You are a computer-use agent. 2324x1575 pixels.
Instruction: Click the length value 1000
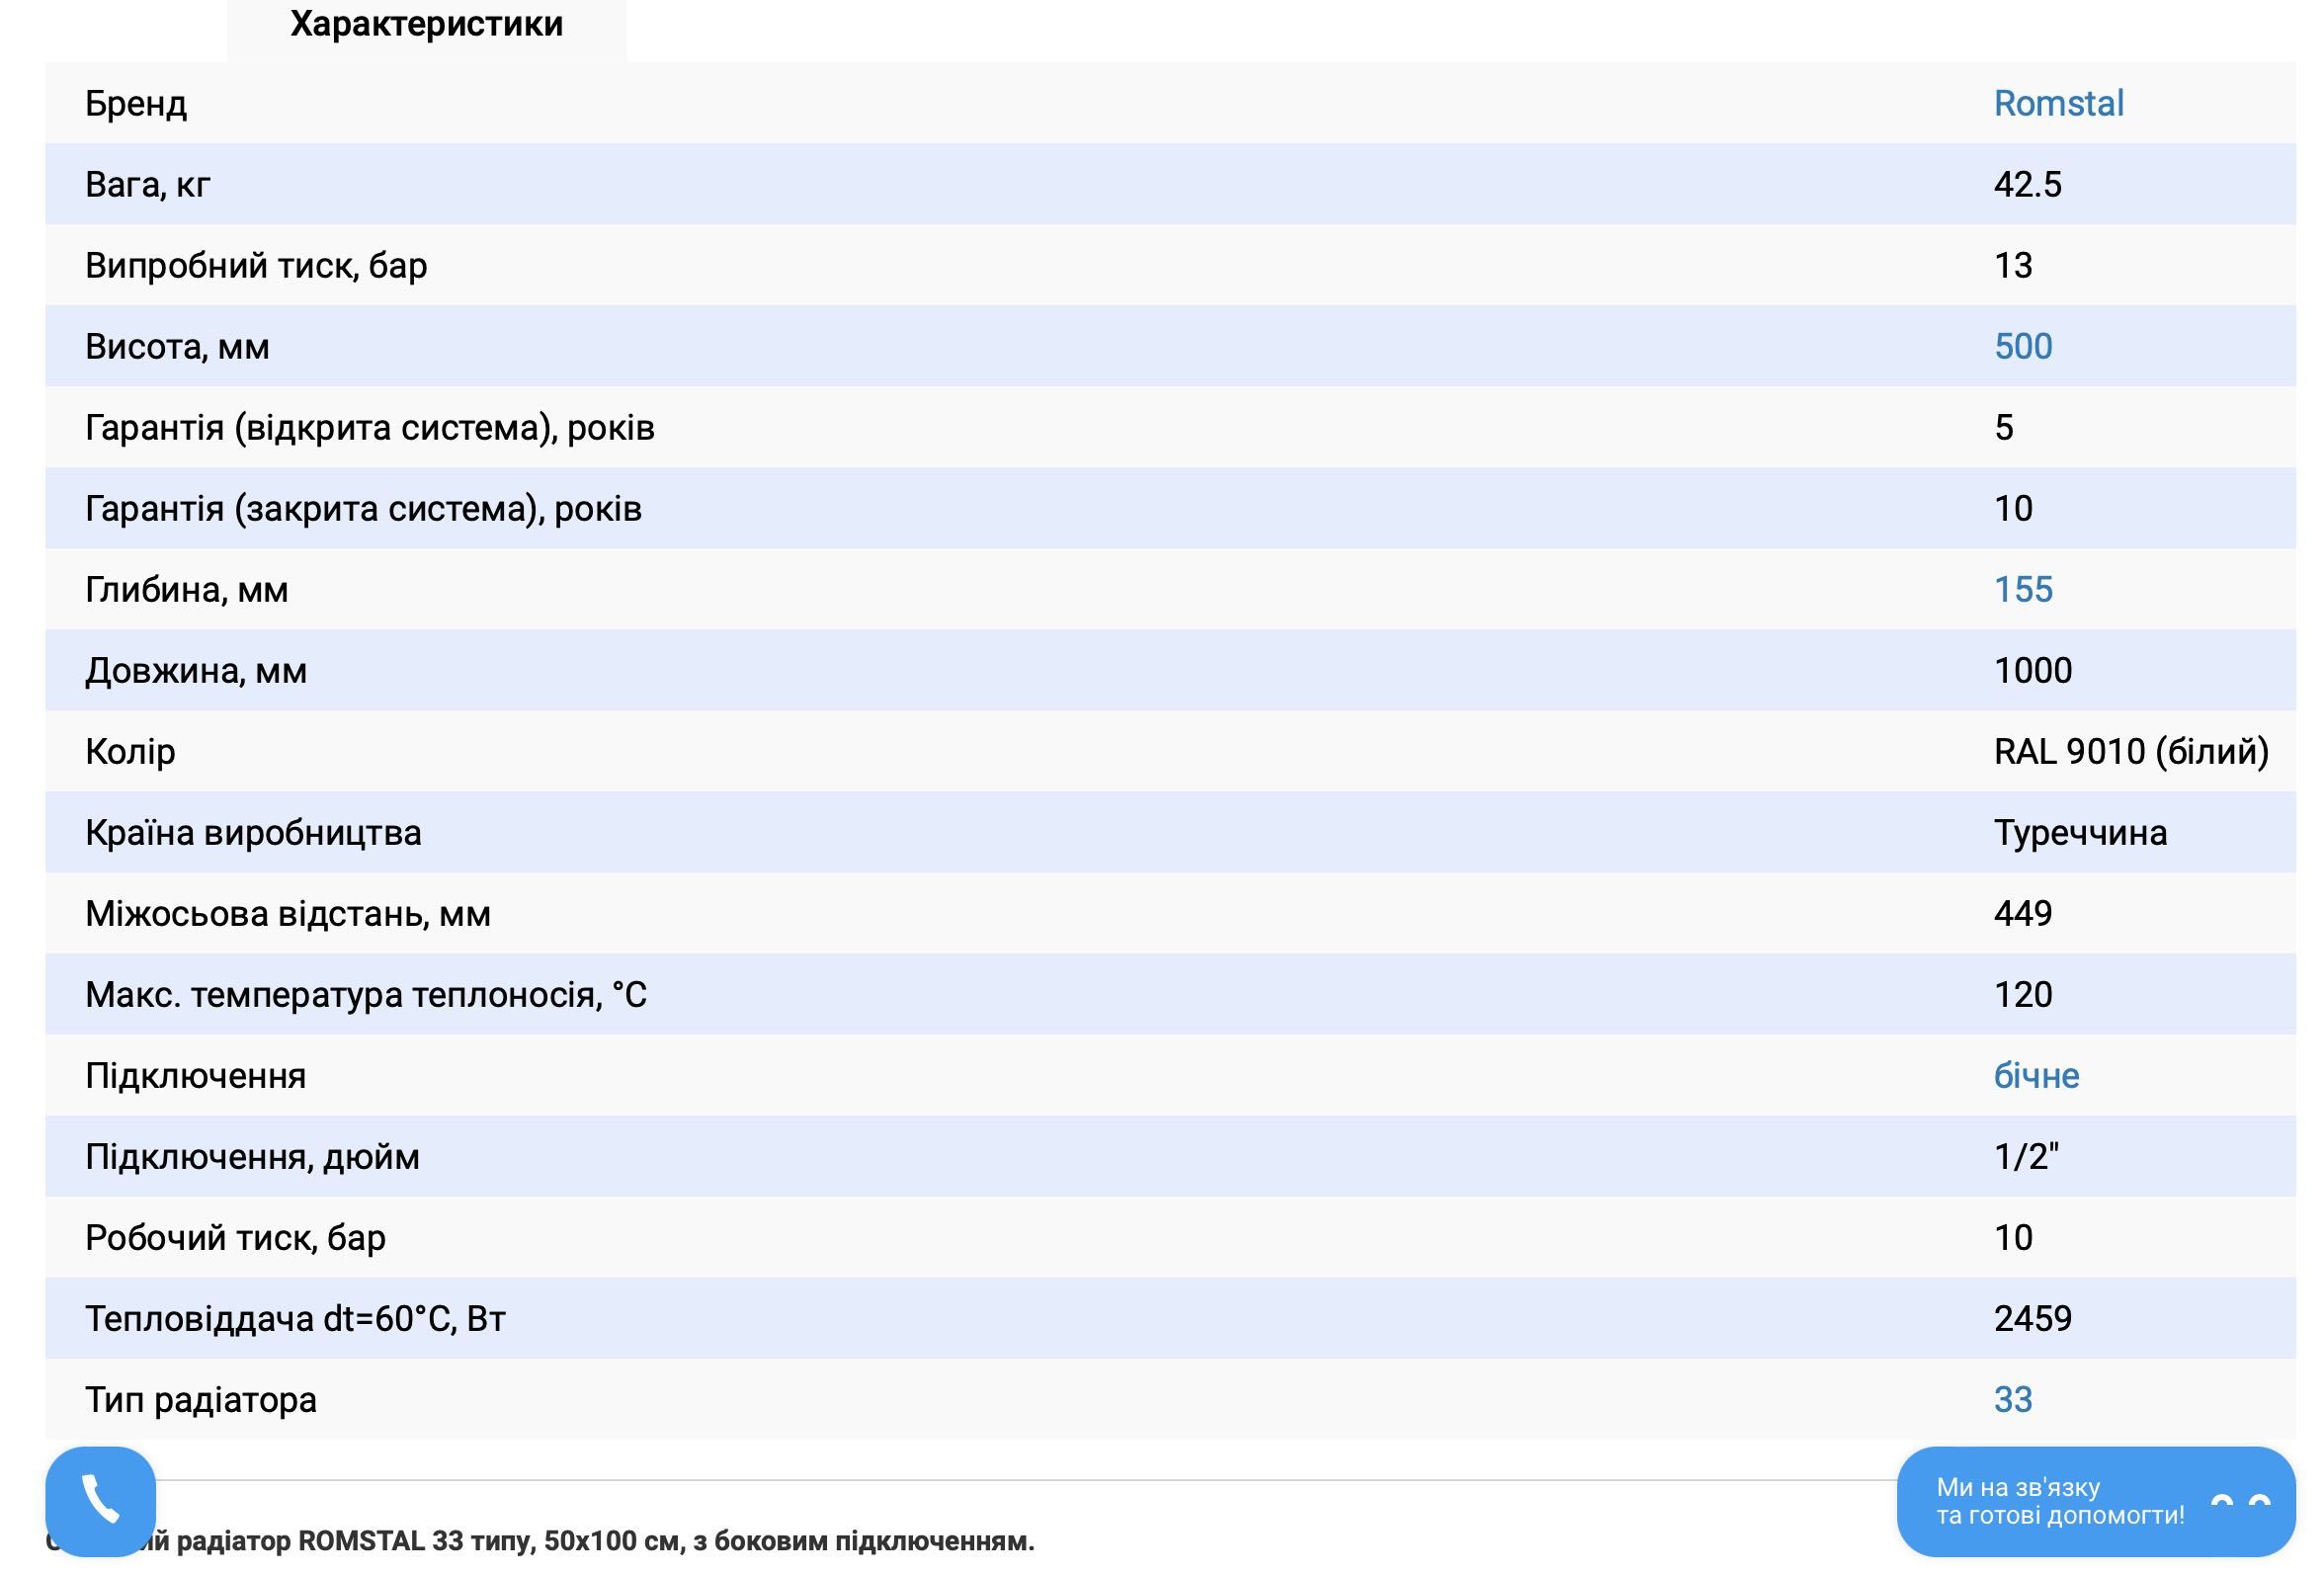pos(2033,671)
